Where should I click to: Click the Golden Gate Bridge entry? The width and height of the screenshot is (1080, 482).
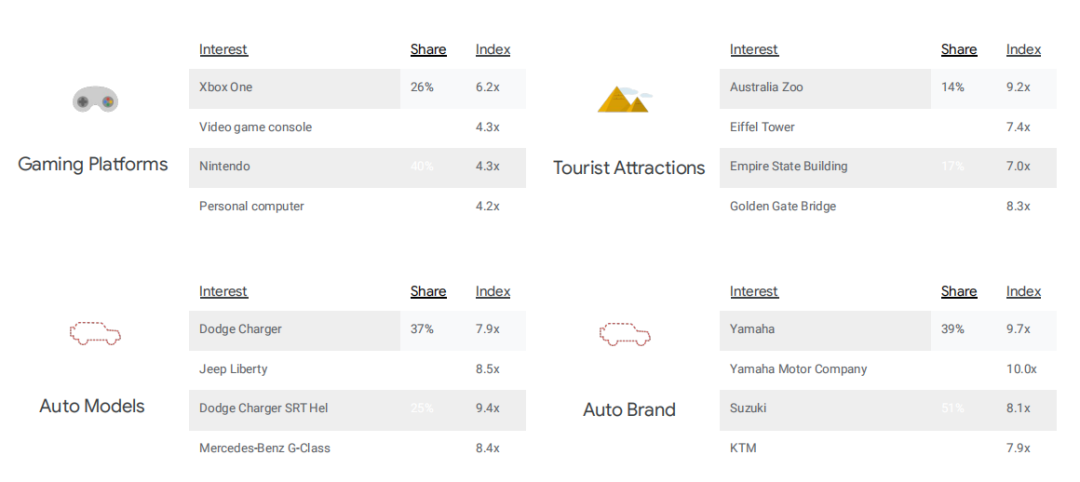pos(782,207)
